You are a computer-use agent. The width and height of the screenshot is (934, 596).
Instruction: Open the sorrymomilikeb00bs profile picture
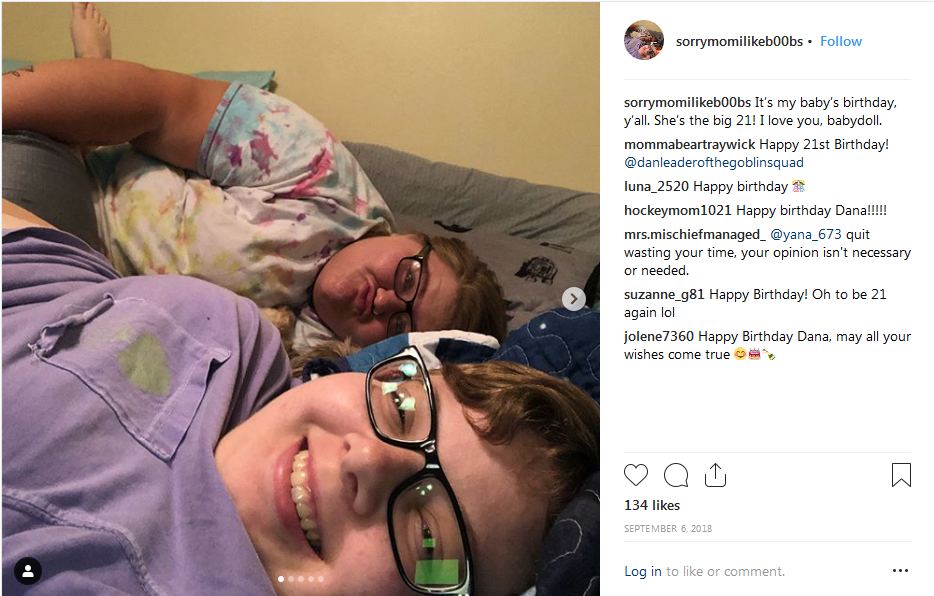(x=643, y=40)
